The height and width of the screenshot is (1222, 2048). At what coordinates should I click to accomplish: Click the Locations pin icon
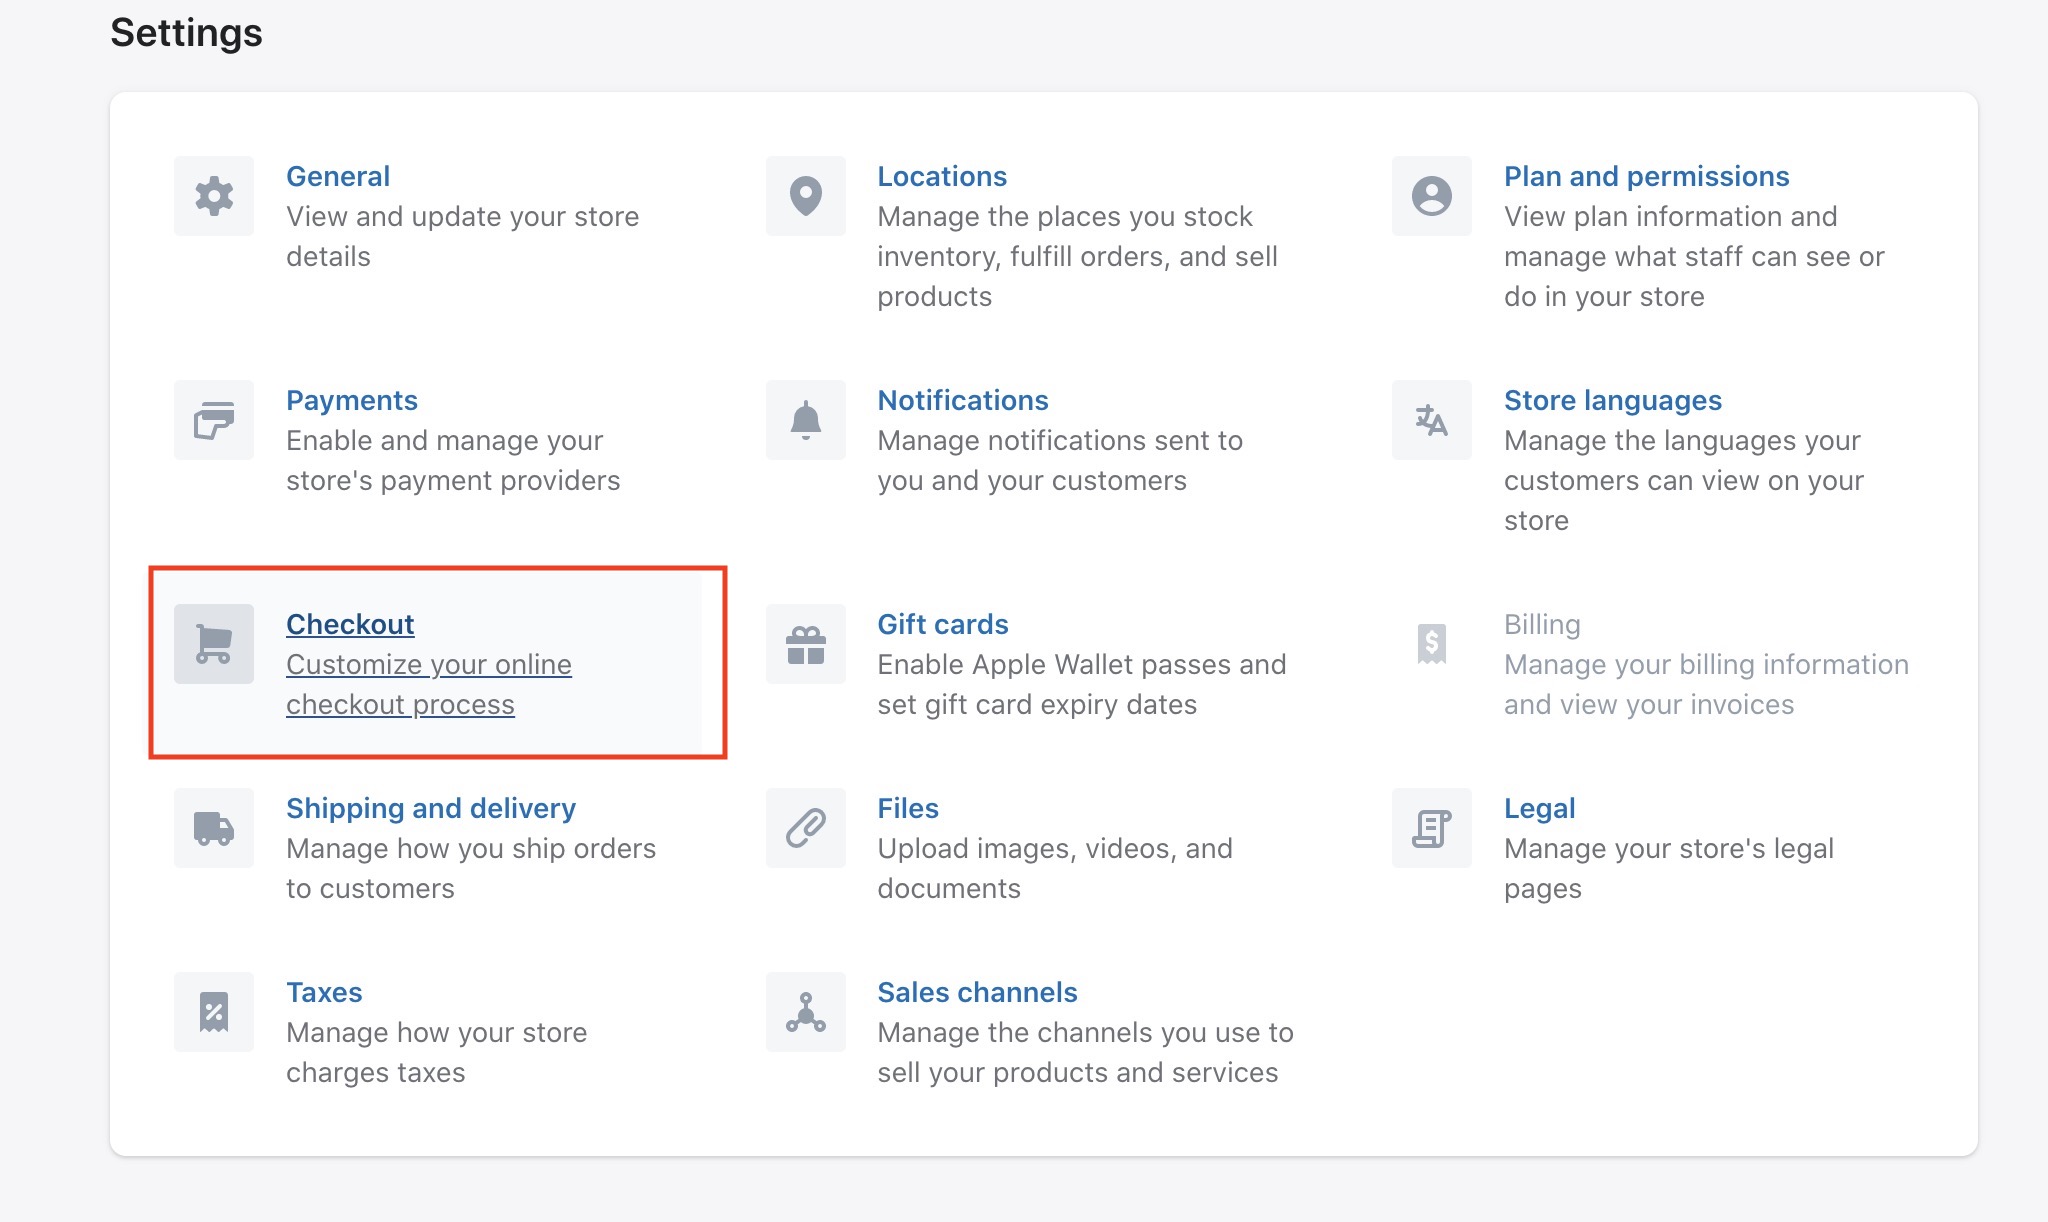point(805,196)
